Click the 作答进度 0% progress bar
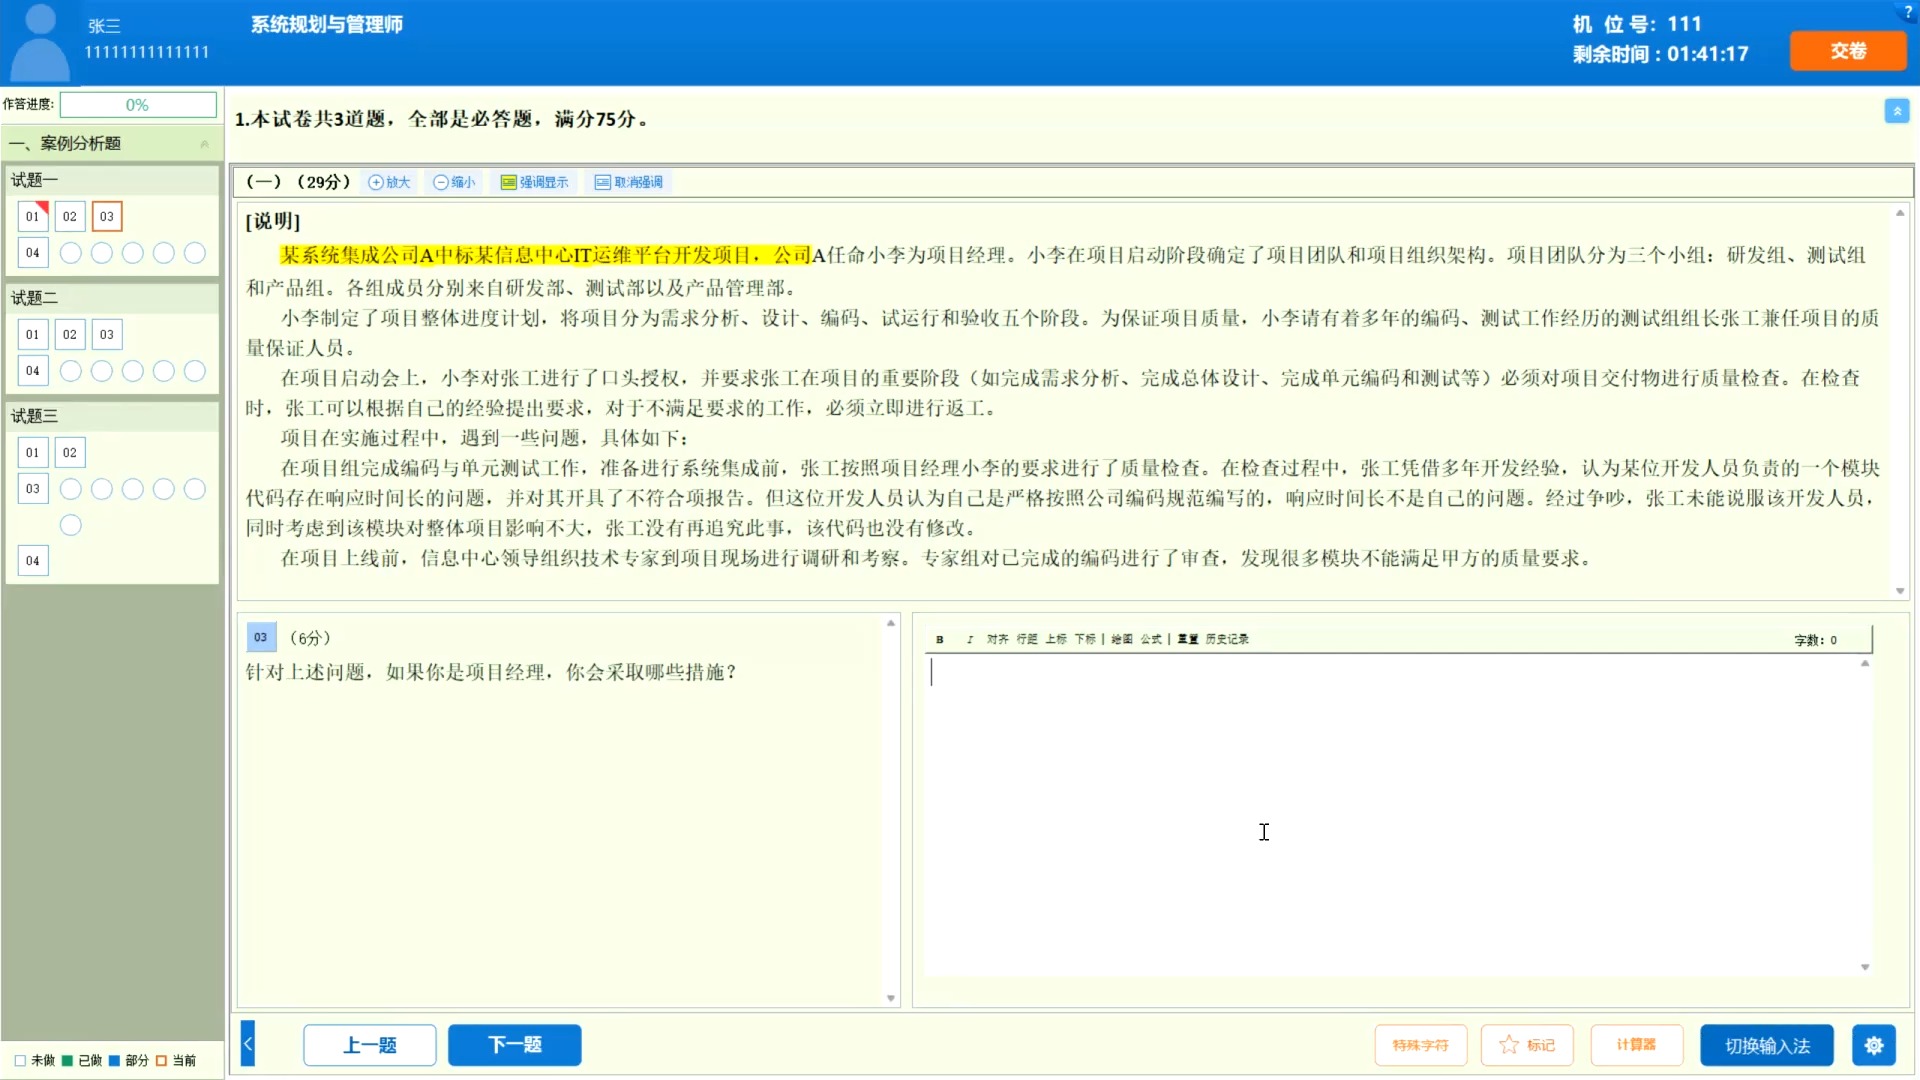The height and width of the screenshot is (1080, 1920). (x=138, y=105)
